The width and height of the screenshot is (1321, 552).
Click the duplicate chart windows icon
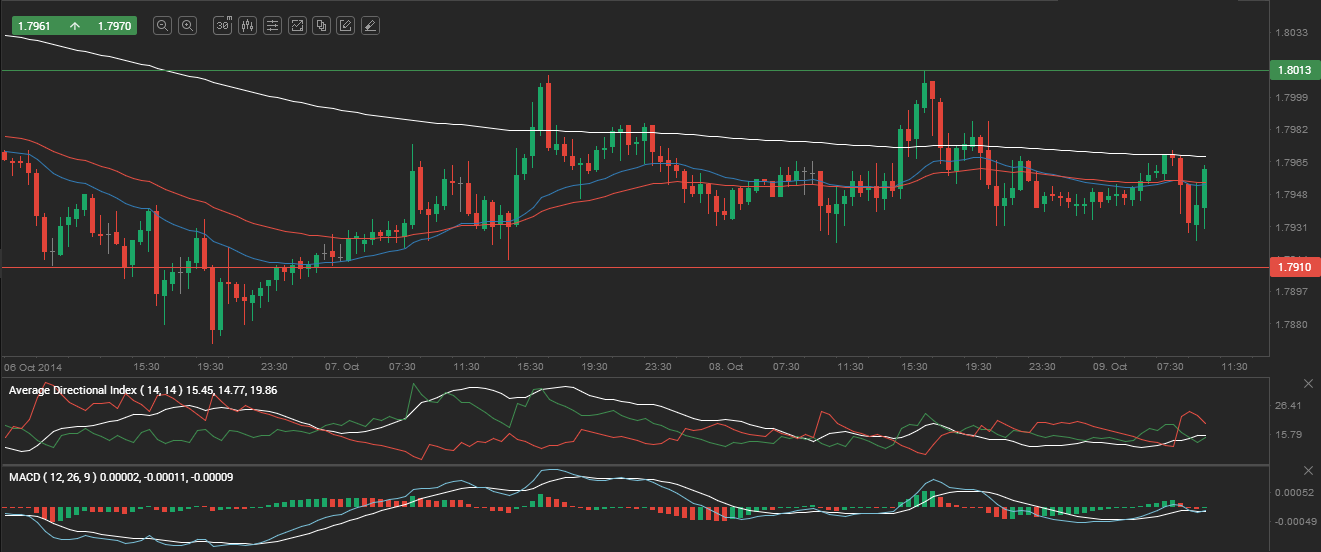[321, 26]
